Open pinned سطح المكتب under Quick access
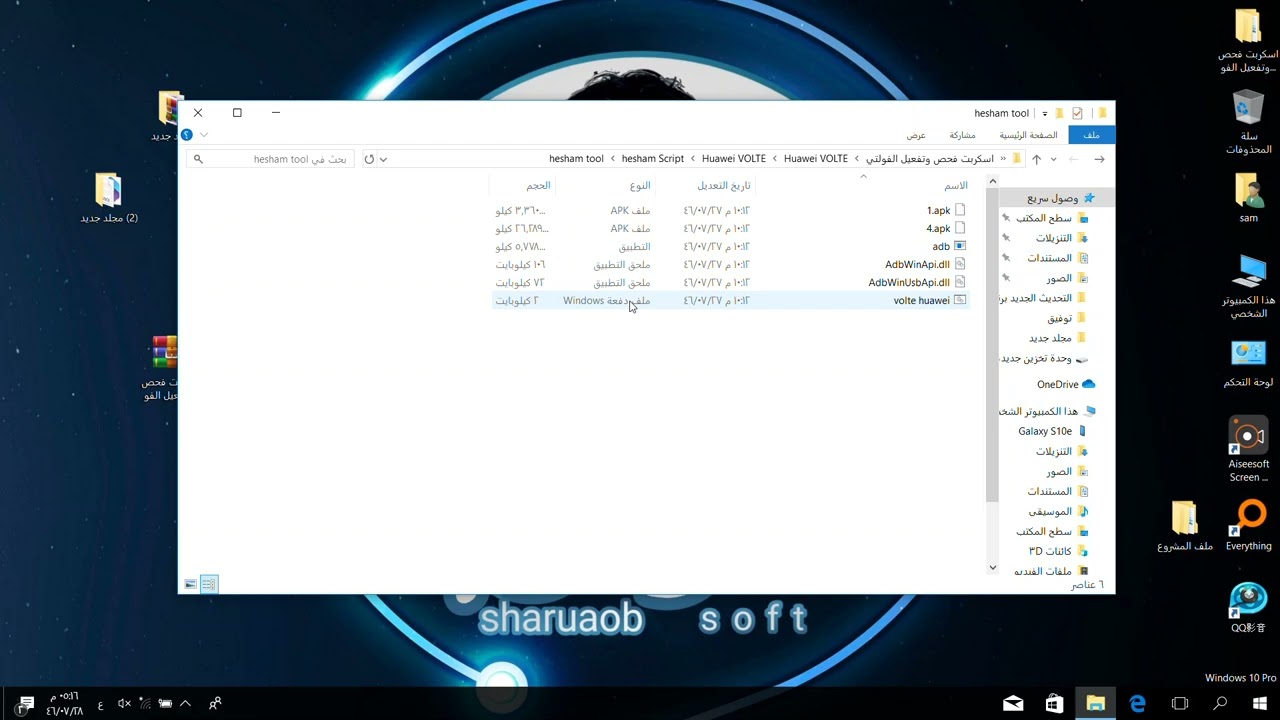This screenshot has width=1280, height=720. point(1052,218)
